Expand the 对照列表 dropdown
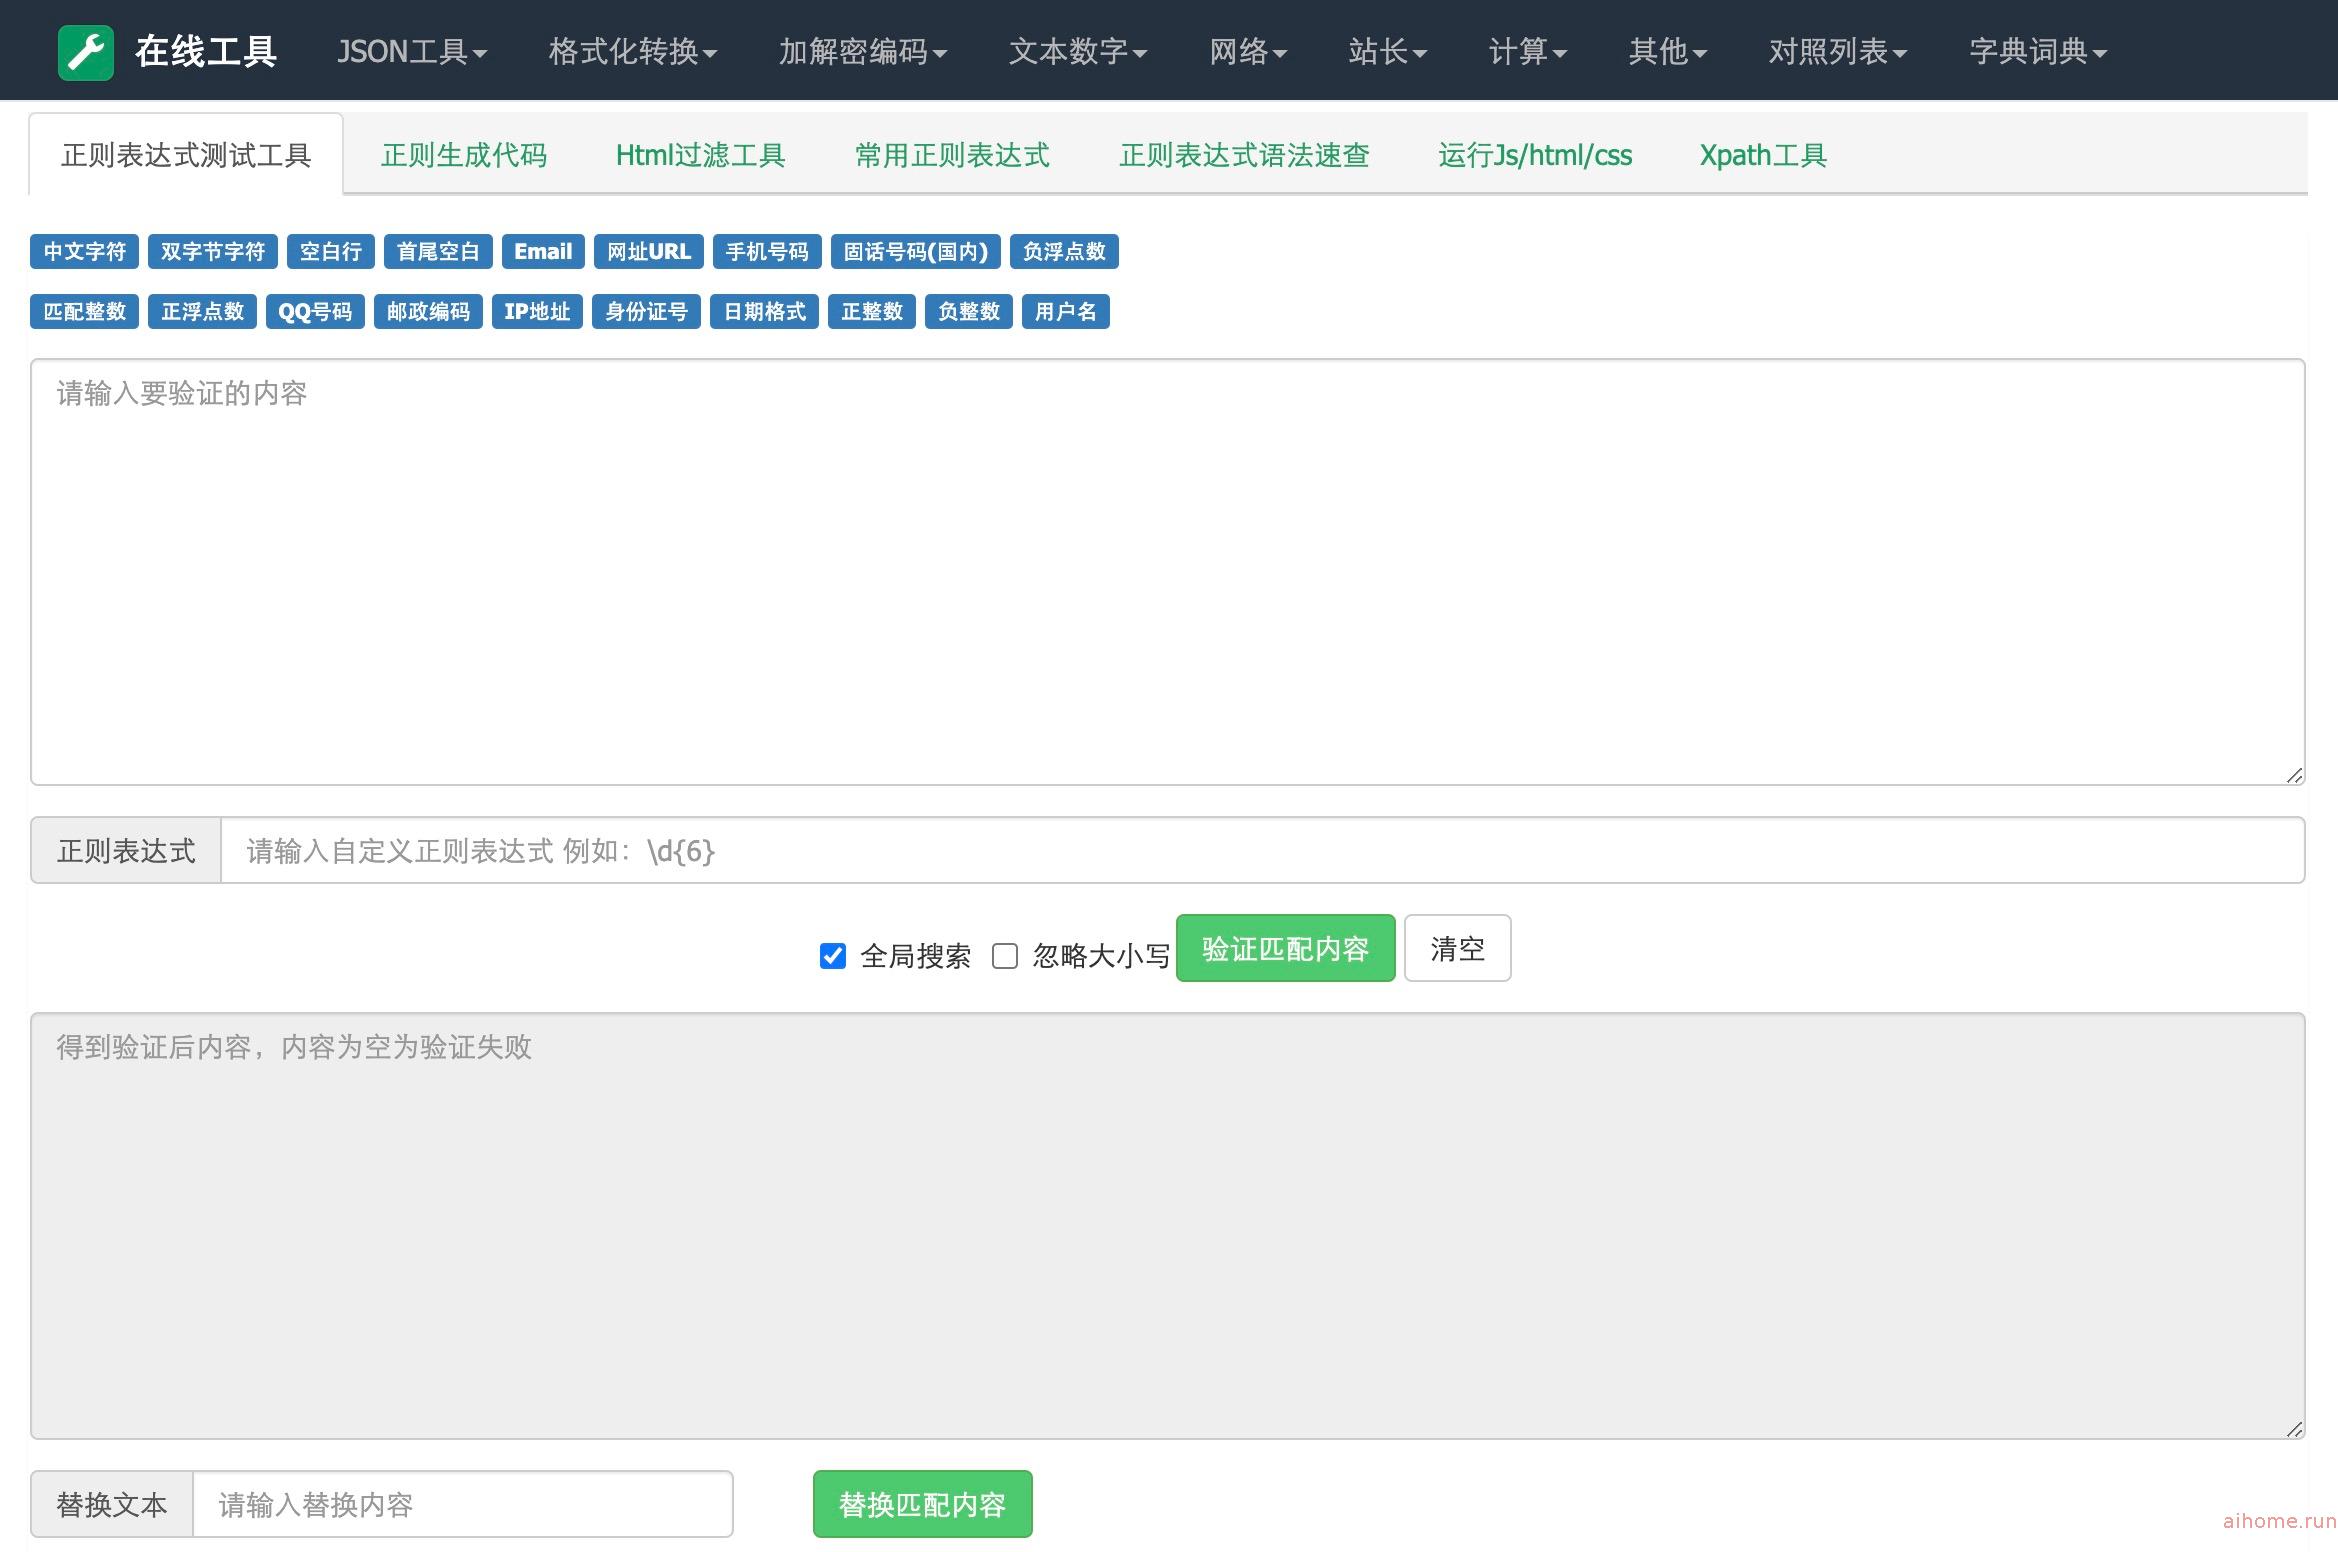This screenshot has height=1552, width=2338. tap(1838, 51)
